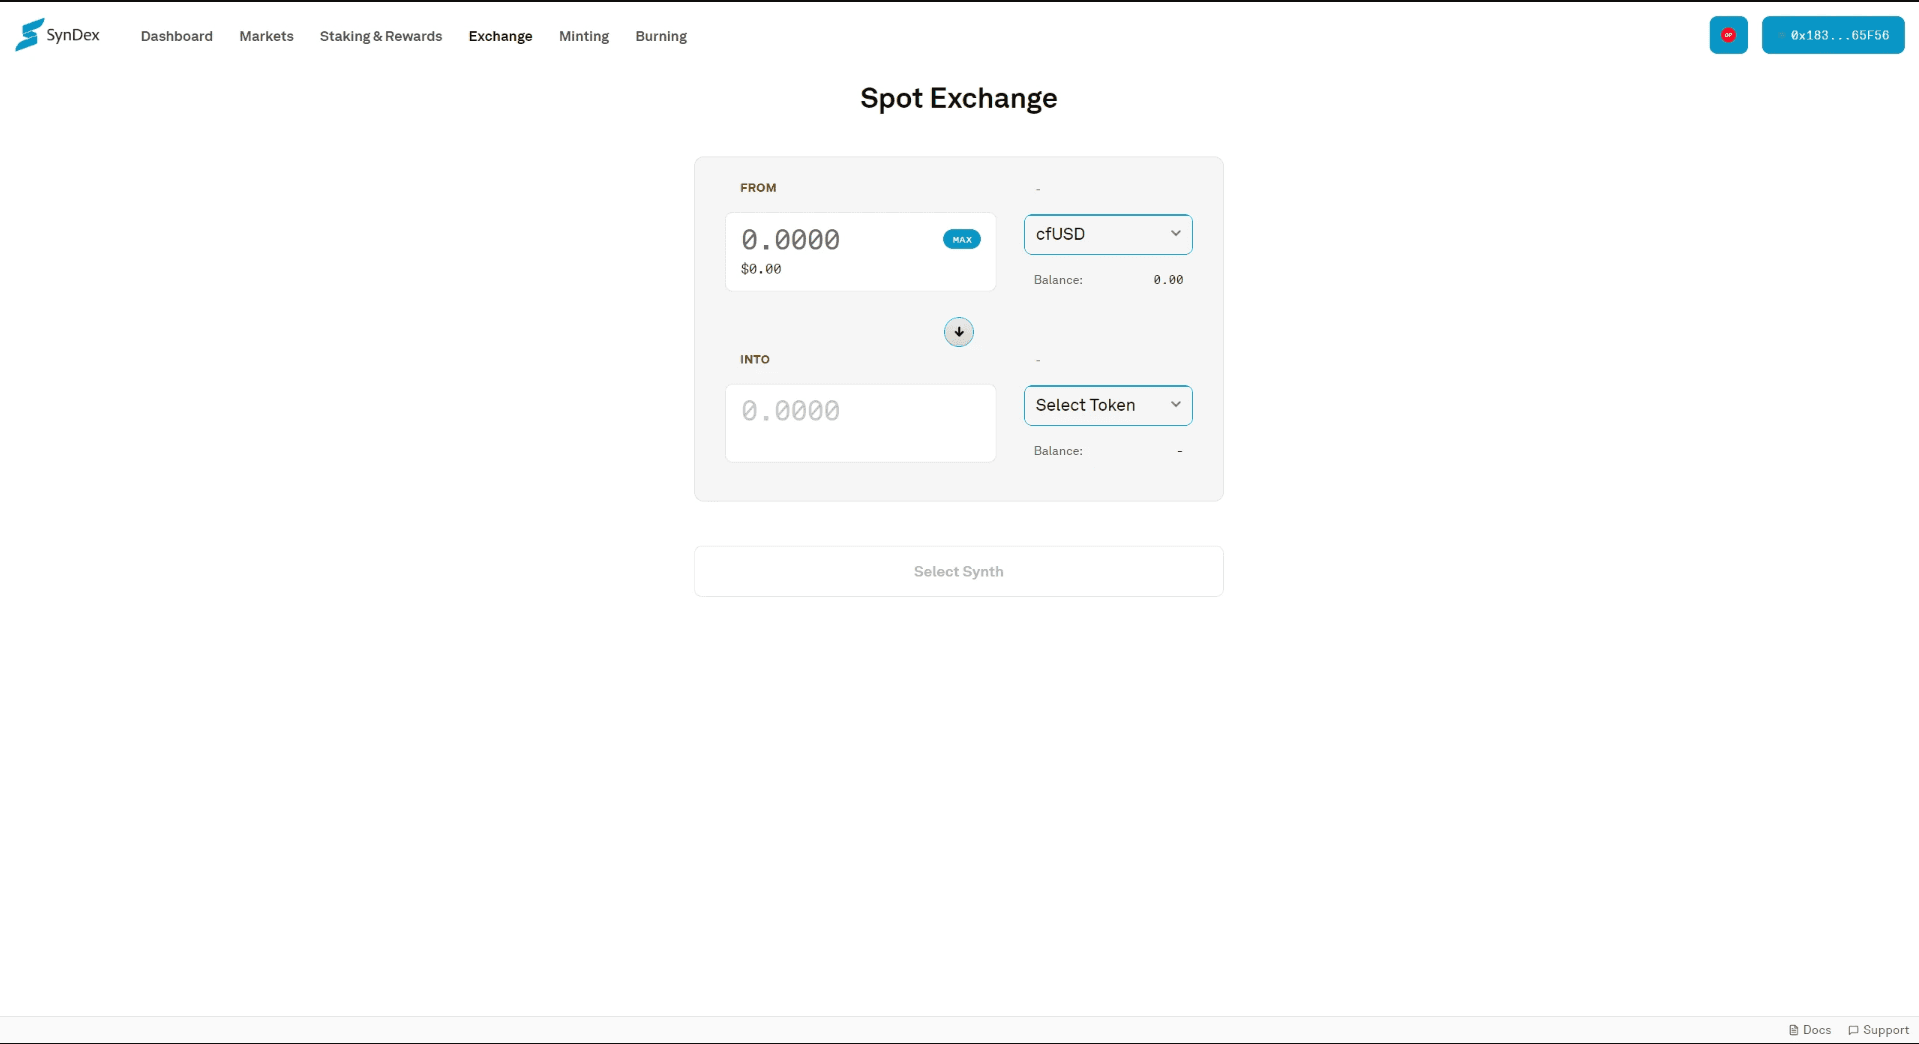Switch to the Minting page
This screenshot has width=1919, height=1044.
pyautogui.click(x=583, y=36)
